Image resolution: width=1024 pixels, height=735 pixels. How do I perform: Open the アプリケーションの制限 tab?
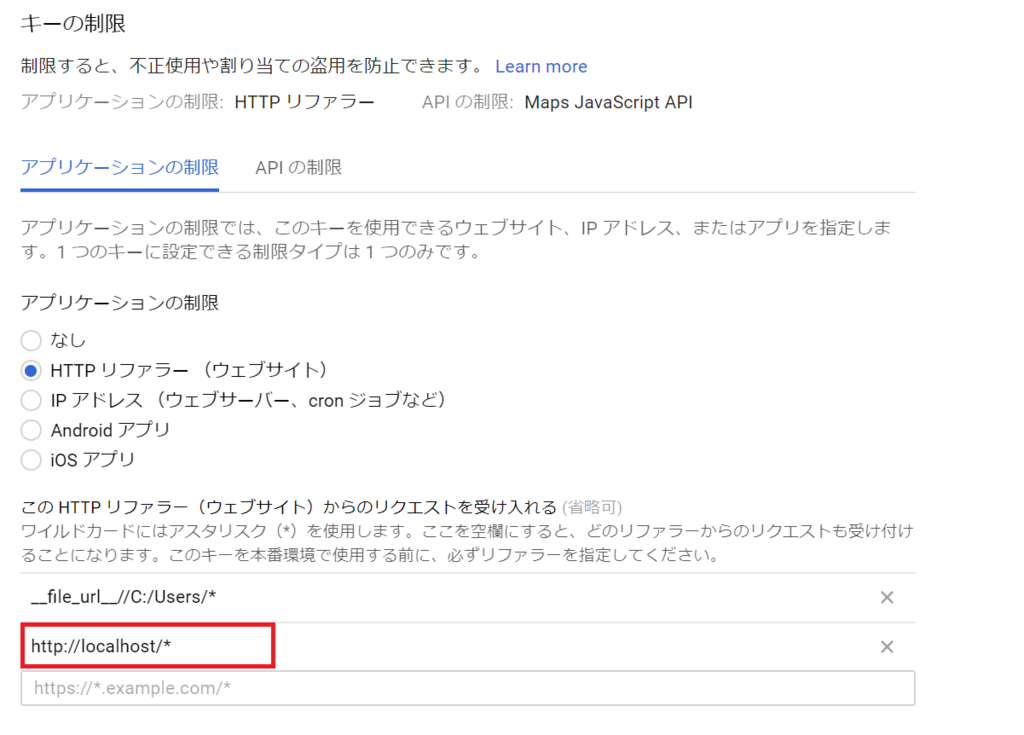click(119, 168)
